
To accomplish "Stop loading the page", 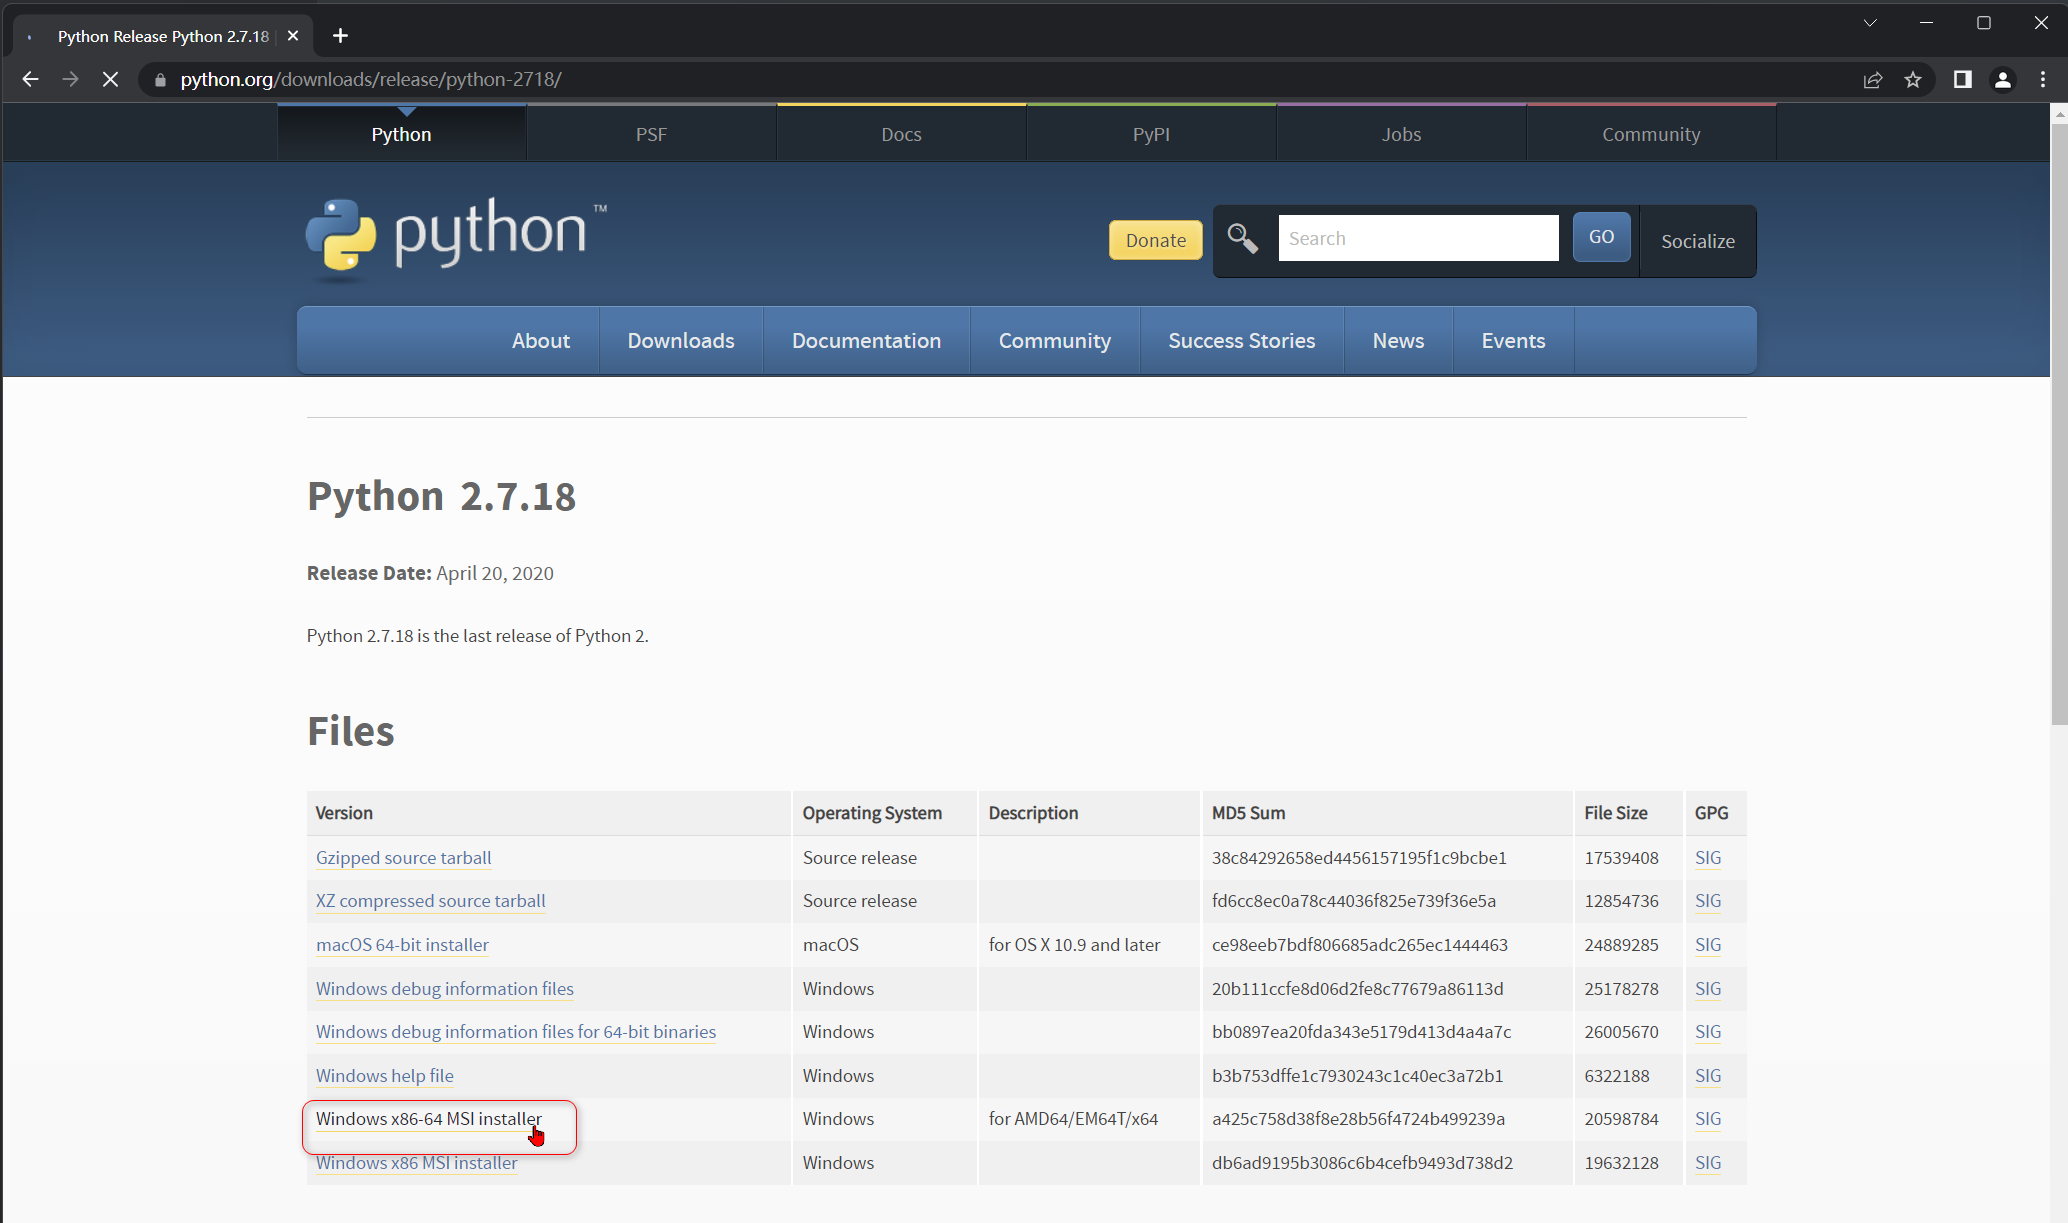I will [110, 79].
